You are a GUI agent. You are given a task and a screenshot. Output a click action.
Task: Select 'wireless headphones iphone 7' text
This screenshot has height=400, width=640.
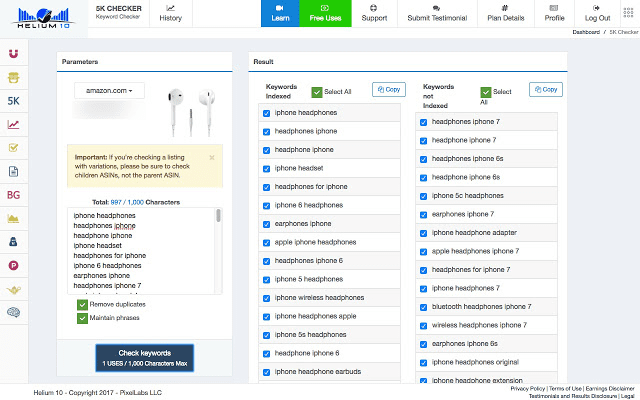tap(479, 325)
